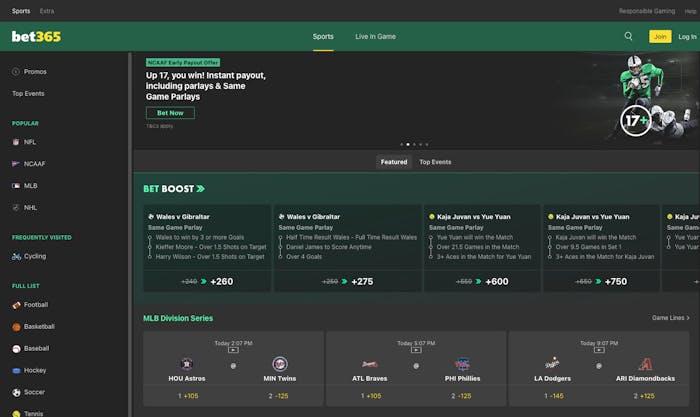
Task: Open live stream icon for Dodgers game
Action: (x=599, y=350)
